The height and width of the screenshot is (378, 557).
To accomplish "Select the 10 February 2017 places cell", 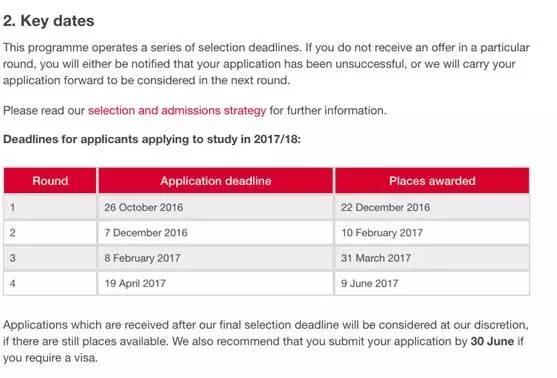I will coord(432,233).
